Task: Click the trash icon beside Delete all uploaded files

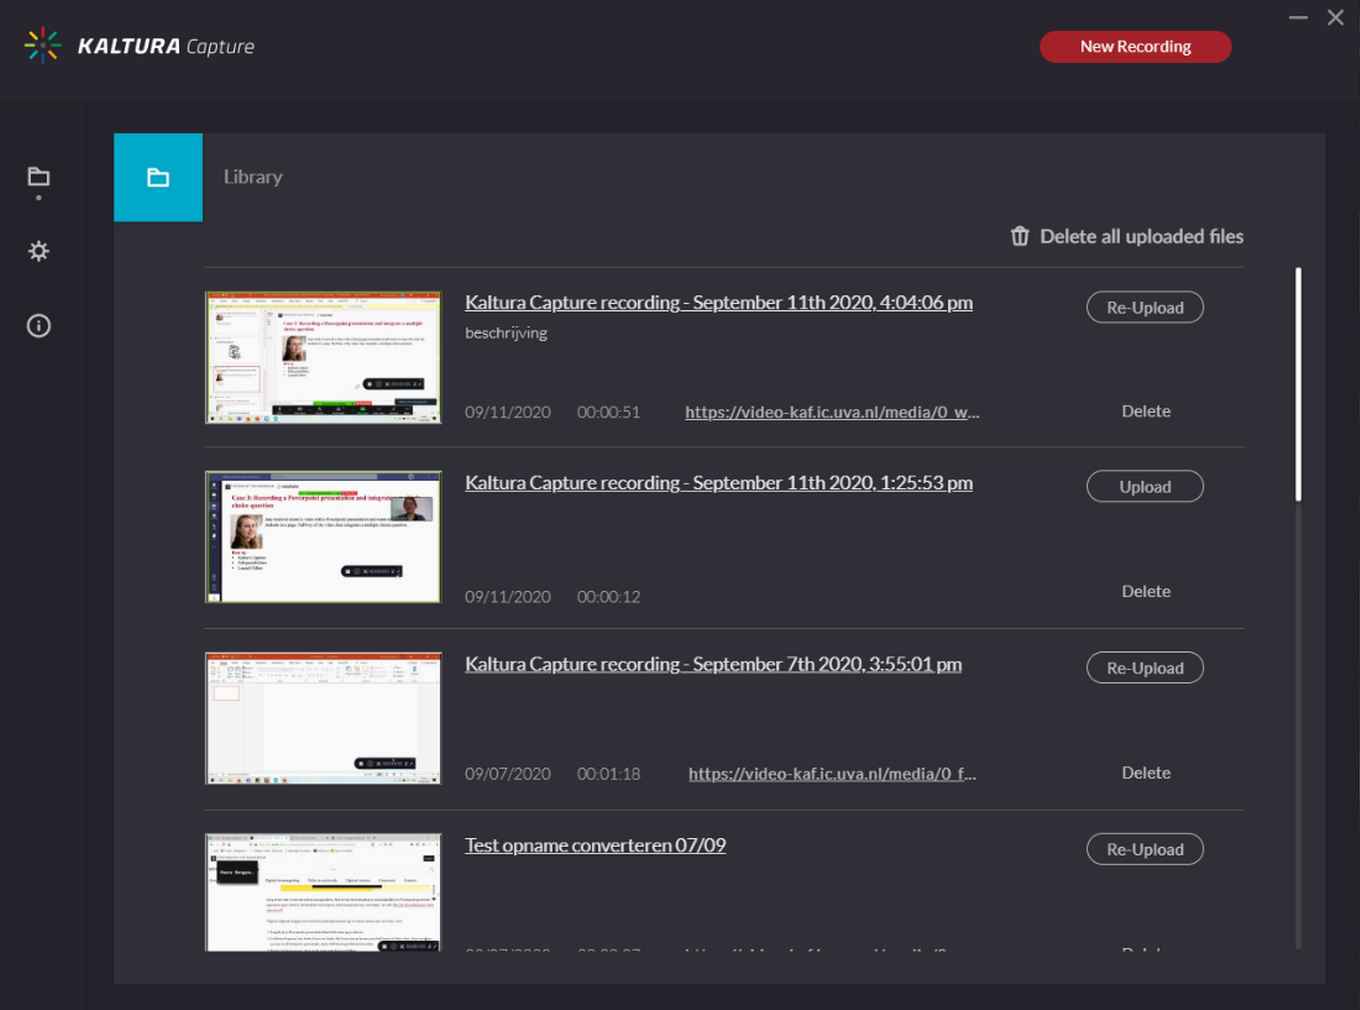Action: point(1019,236)
